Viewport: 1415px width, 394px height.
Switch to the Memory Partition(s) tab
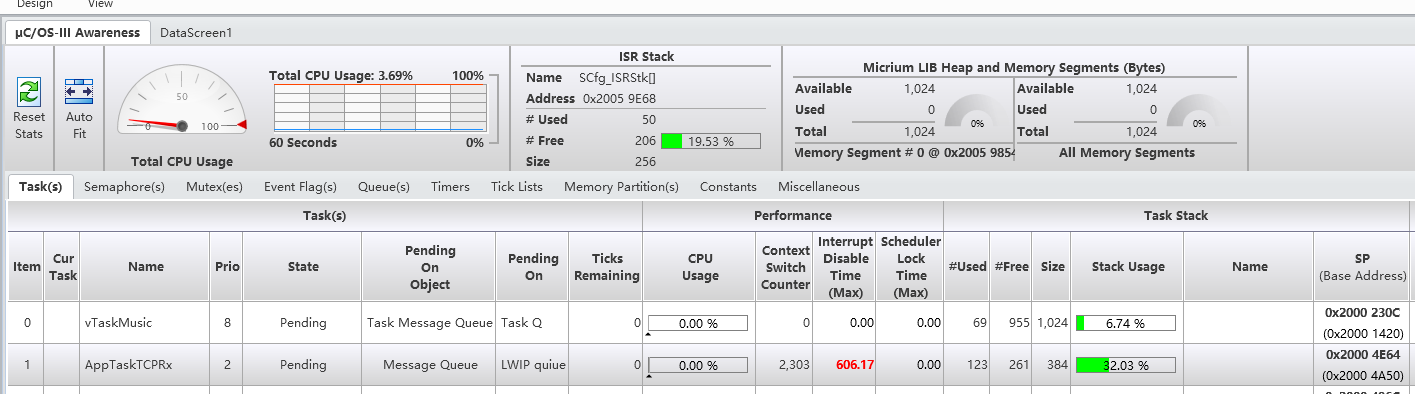621,187
